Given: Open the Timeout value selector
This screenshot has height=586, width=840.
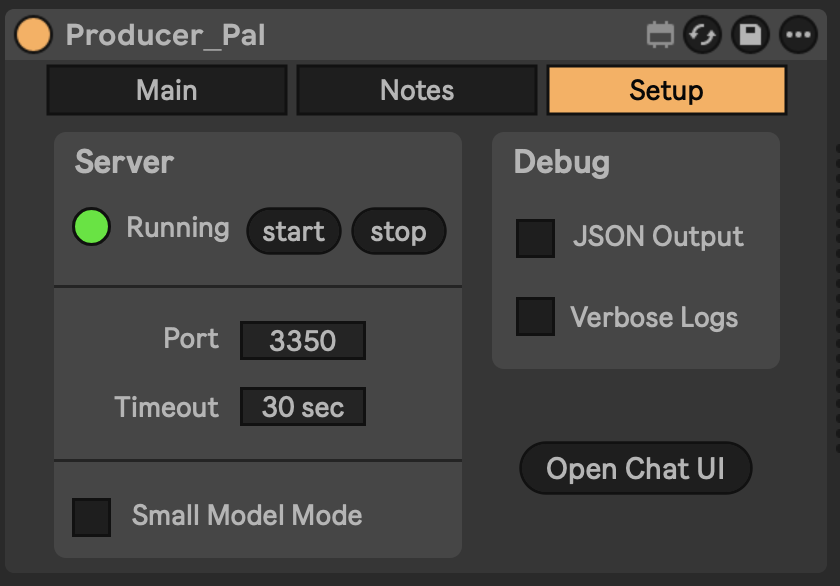Looking at the screenshot, I should tap(303, 406).
